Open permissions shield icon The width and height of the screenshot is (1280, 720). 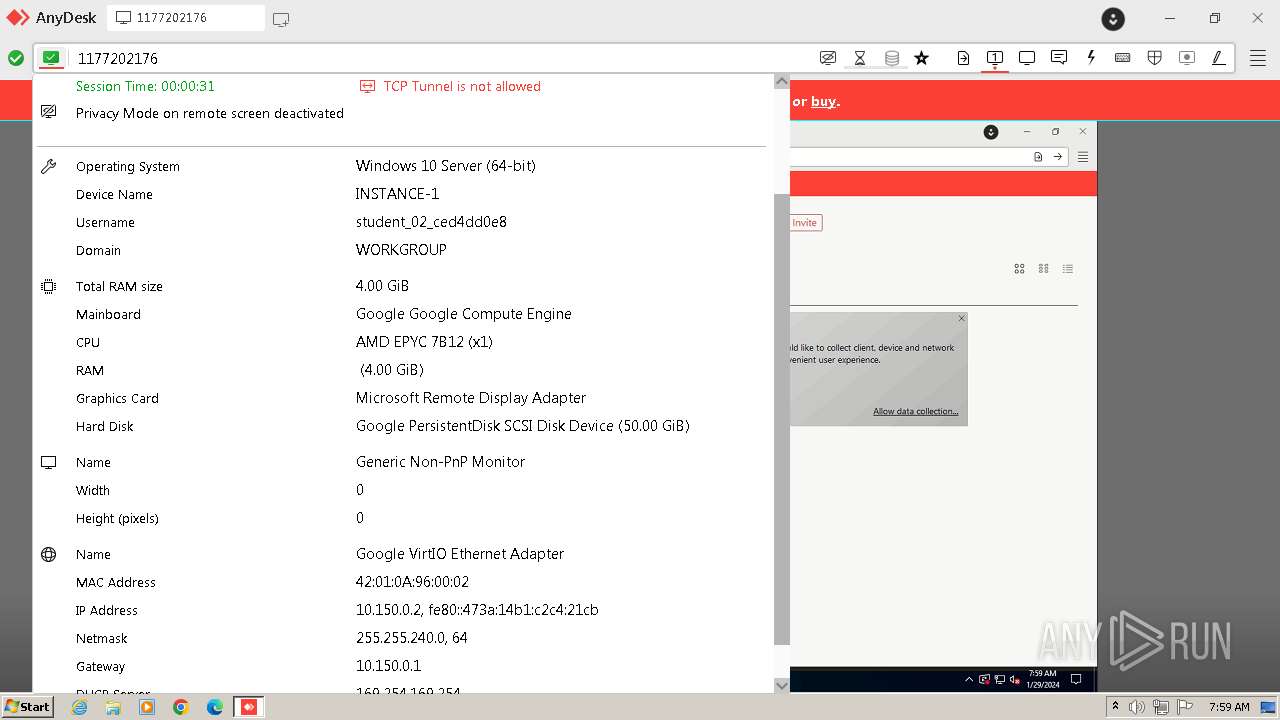click(1155, 58)
